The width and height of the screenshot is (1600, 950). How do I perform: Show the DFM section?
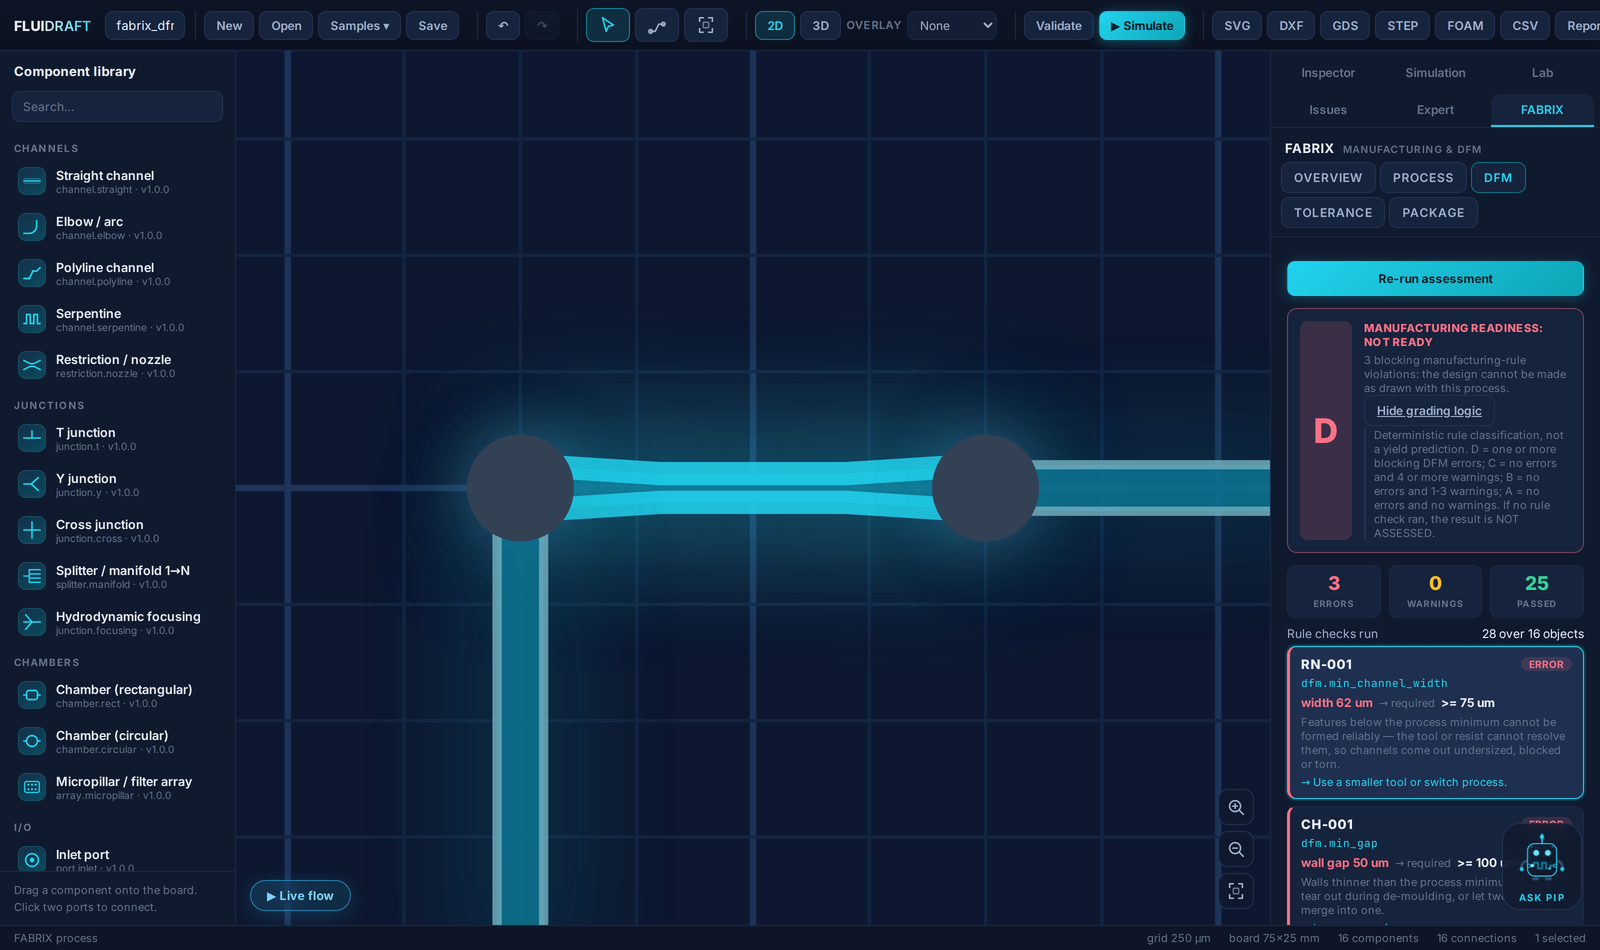(1498, 177)
